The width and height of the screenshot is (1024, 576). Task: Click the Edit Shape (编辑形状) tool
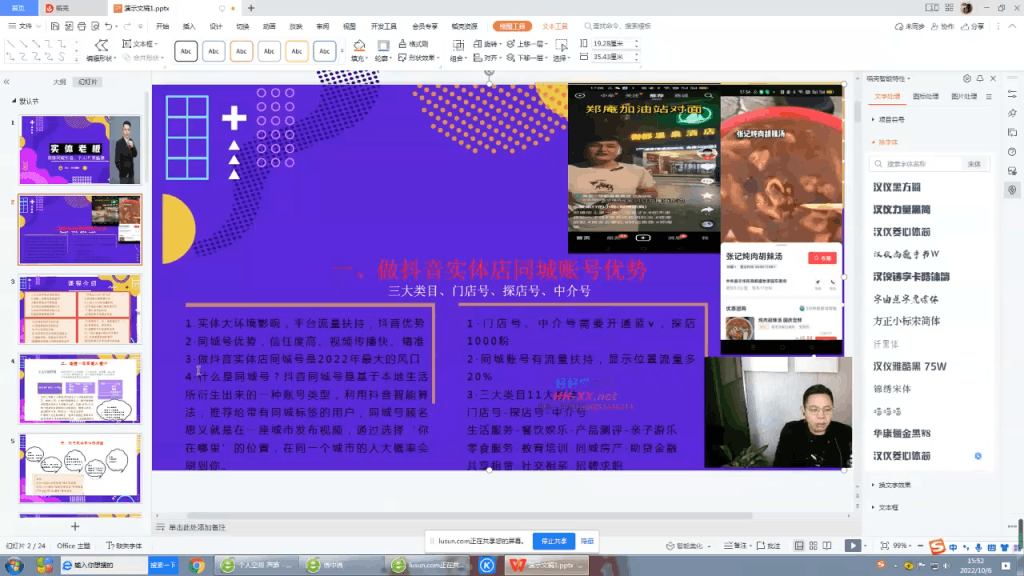coord(101,50)
